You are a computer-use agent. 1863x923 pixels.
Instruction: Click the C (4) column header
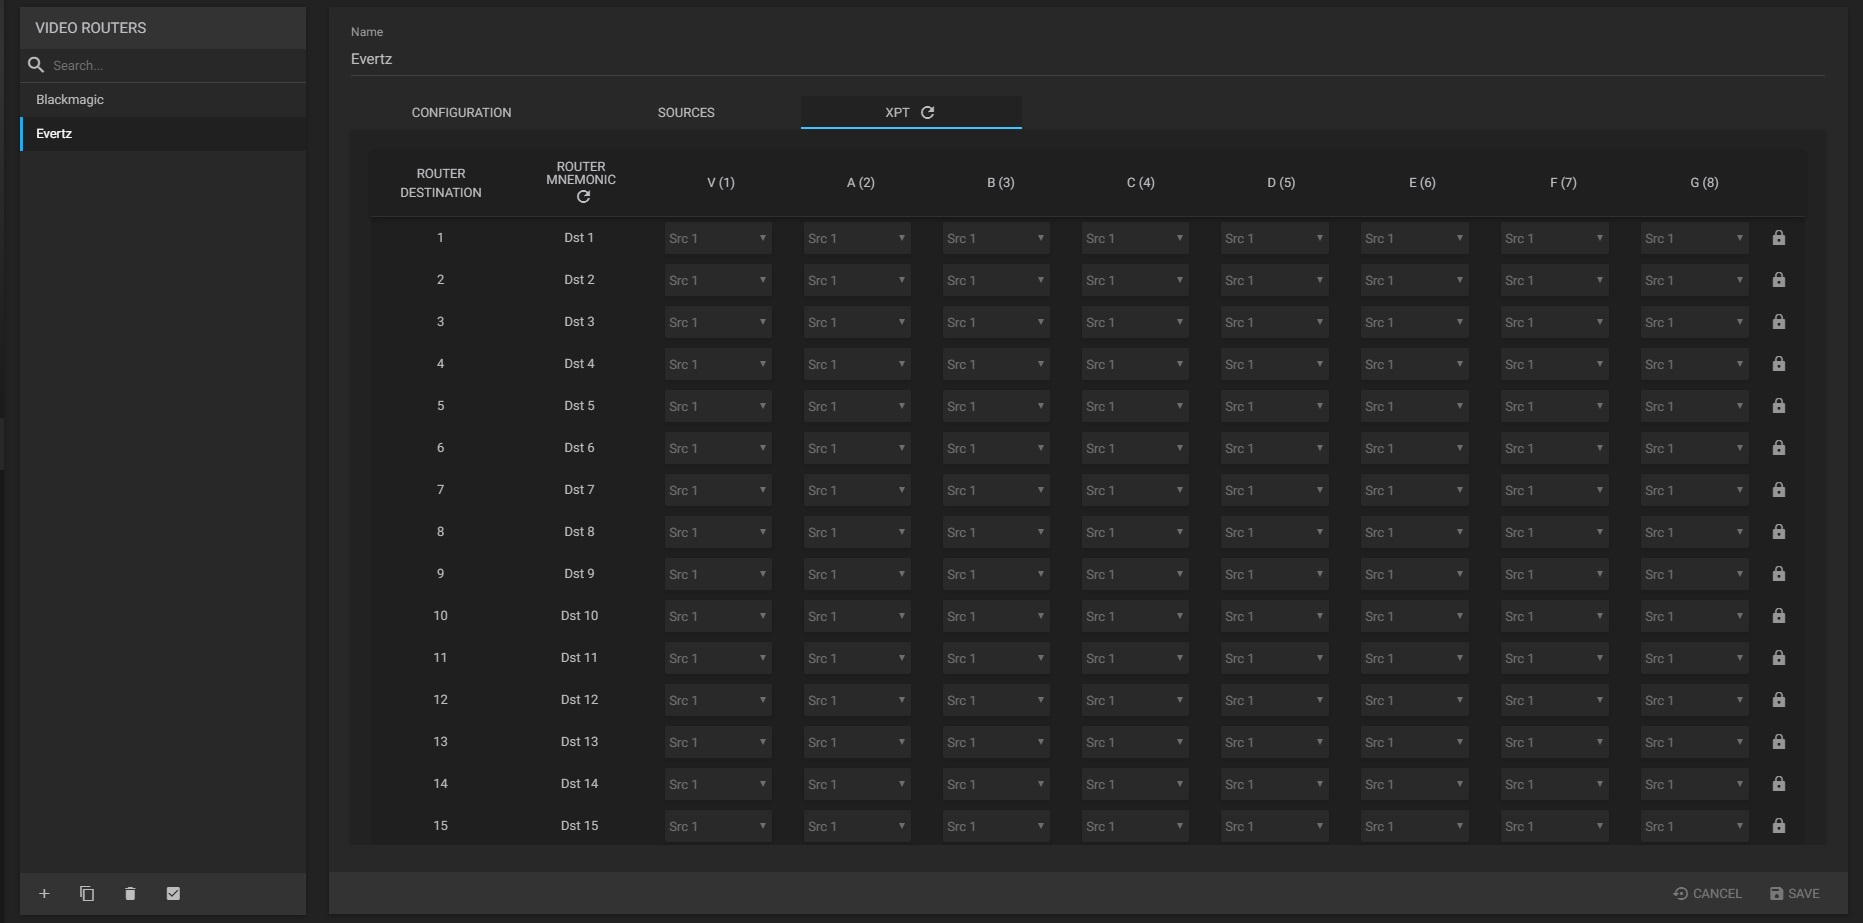click(x=1140, y=183)
